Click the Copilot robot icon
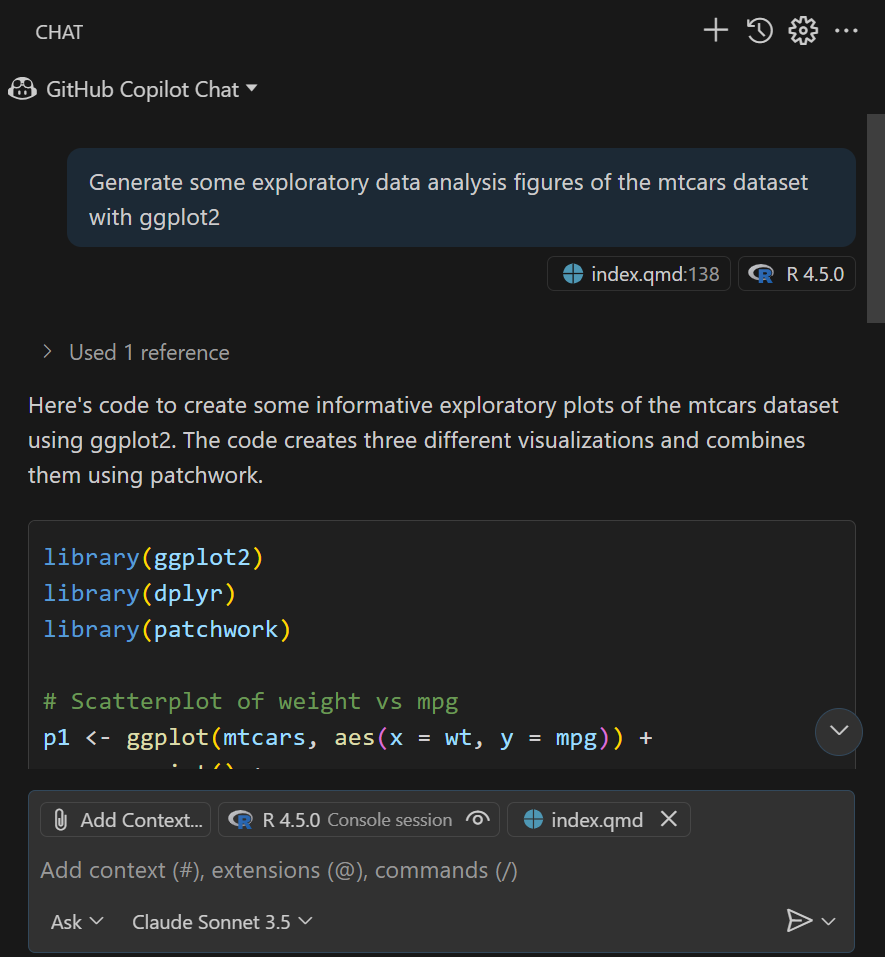The image size is (885, 957). pos(22,89)
